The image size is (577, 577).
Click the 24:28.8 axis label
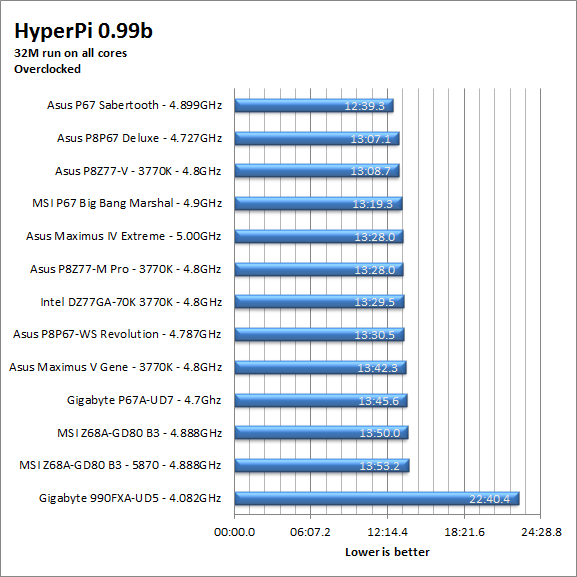click(x=541, y=532)
